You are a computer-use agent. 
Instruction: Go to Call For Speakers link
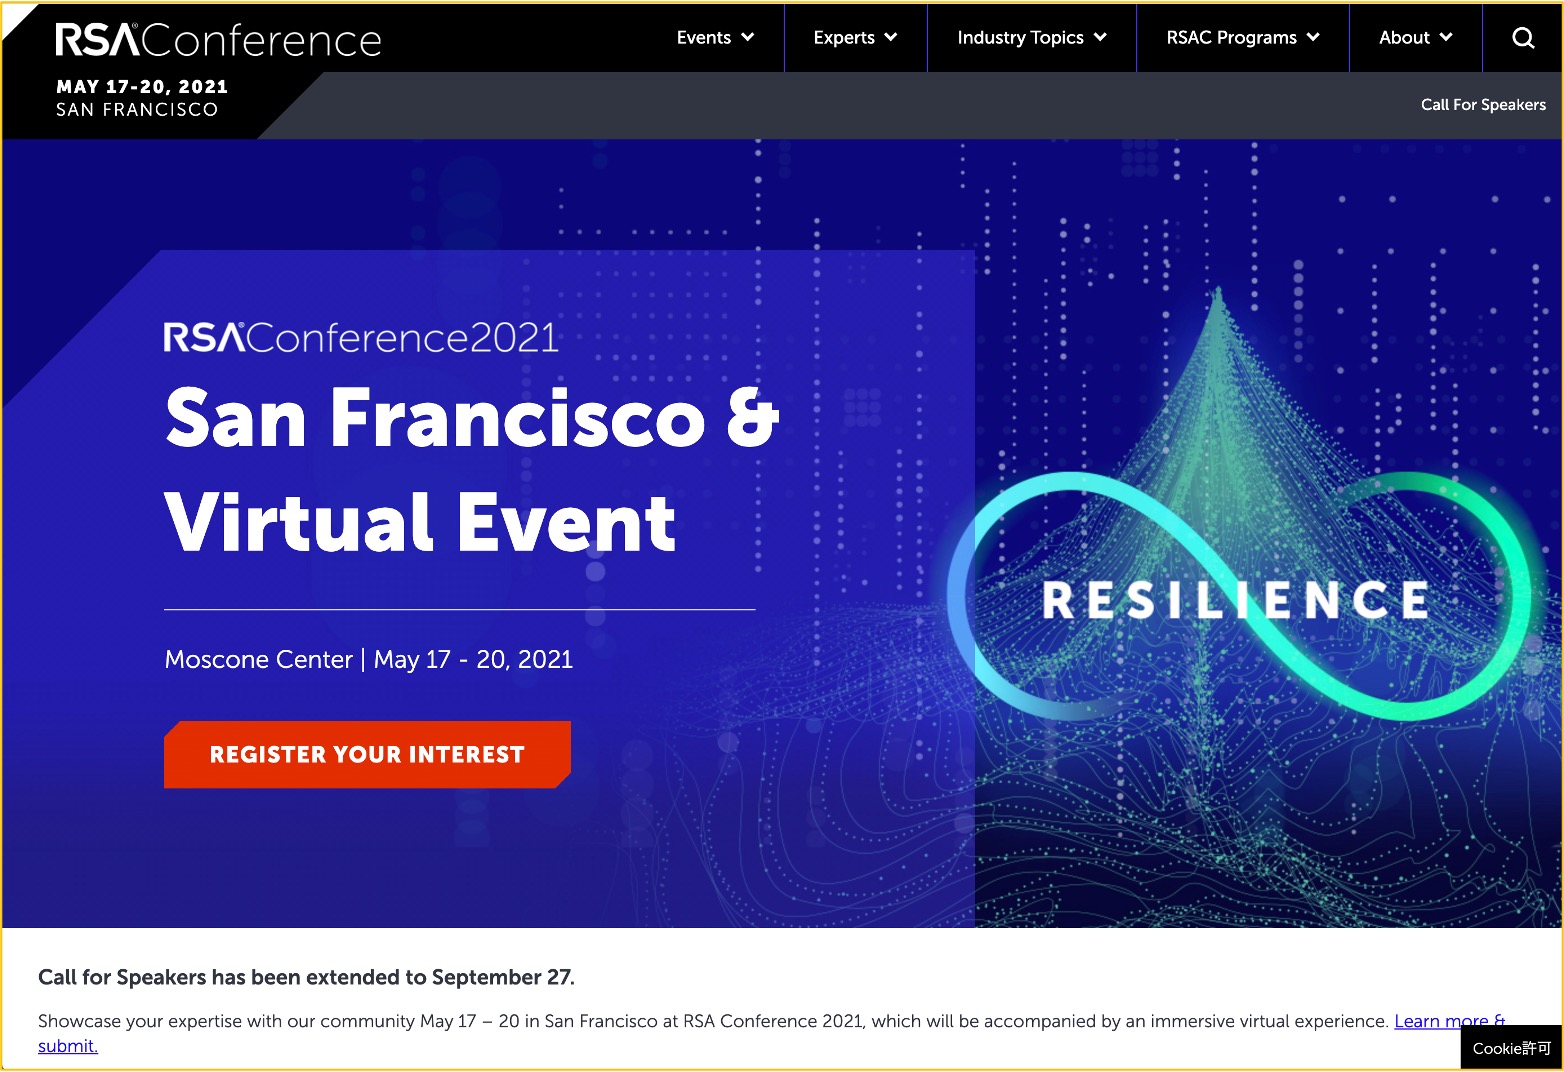(x=1483, y=105)
